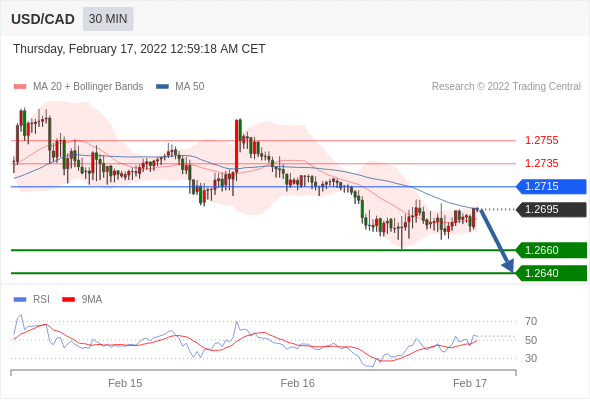Screen dimensions: 590x400
Task: Click the Feb 16 date axis label
Action: coord(298,383)
